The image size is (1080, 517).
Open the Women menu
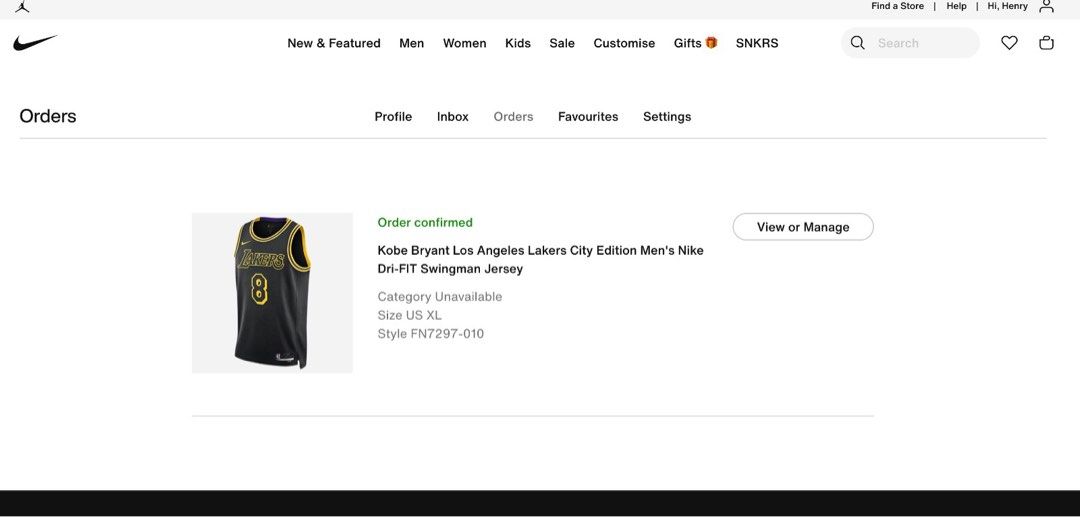point(464,43)
